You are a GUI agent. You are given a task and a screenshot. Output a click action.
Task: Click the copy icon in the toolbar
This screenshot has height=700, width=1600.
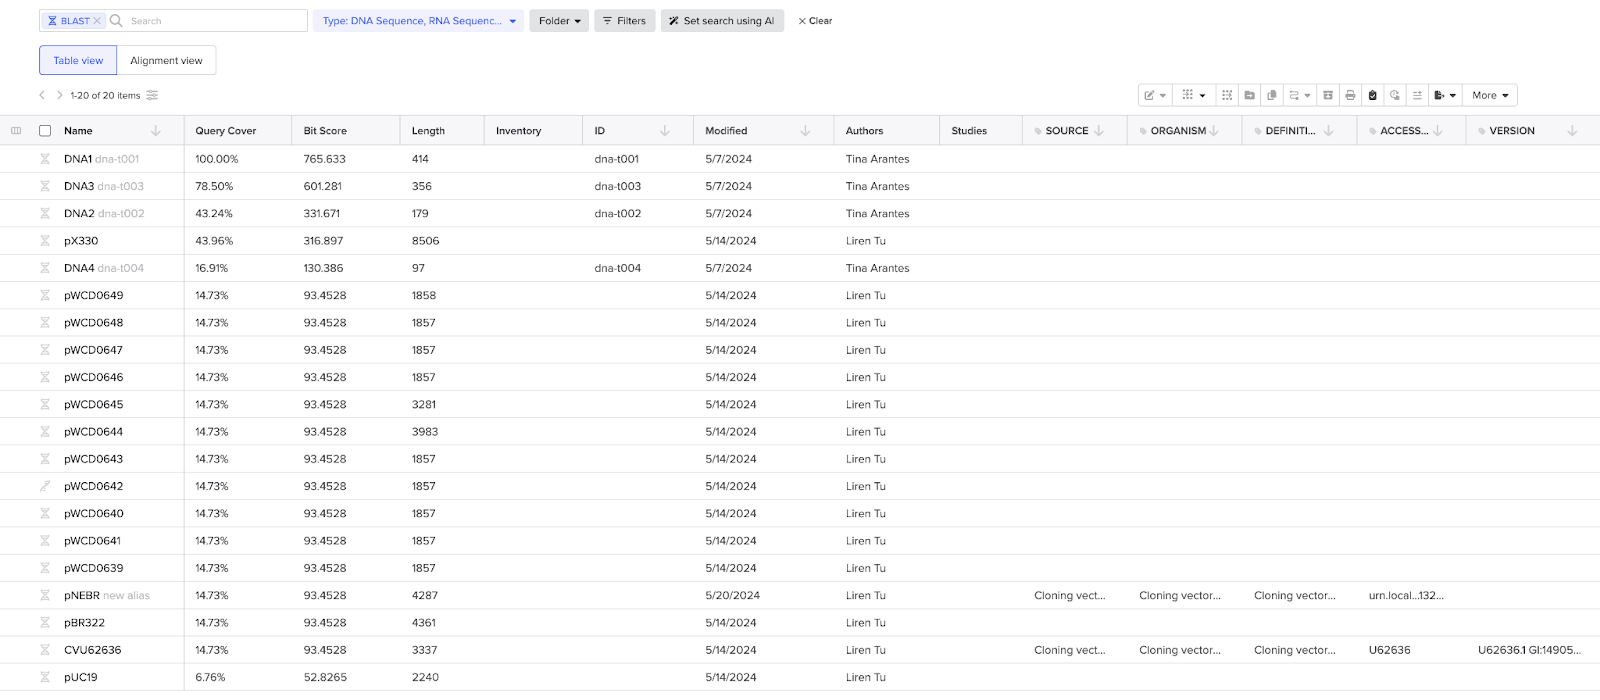[x=1272, y=95]
